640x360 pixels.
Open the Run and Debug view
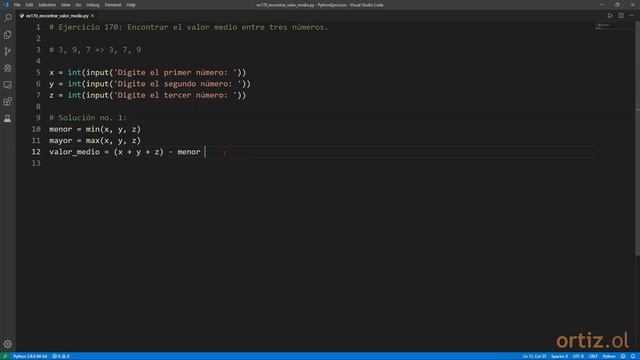tap(8, 68)
